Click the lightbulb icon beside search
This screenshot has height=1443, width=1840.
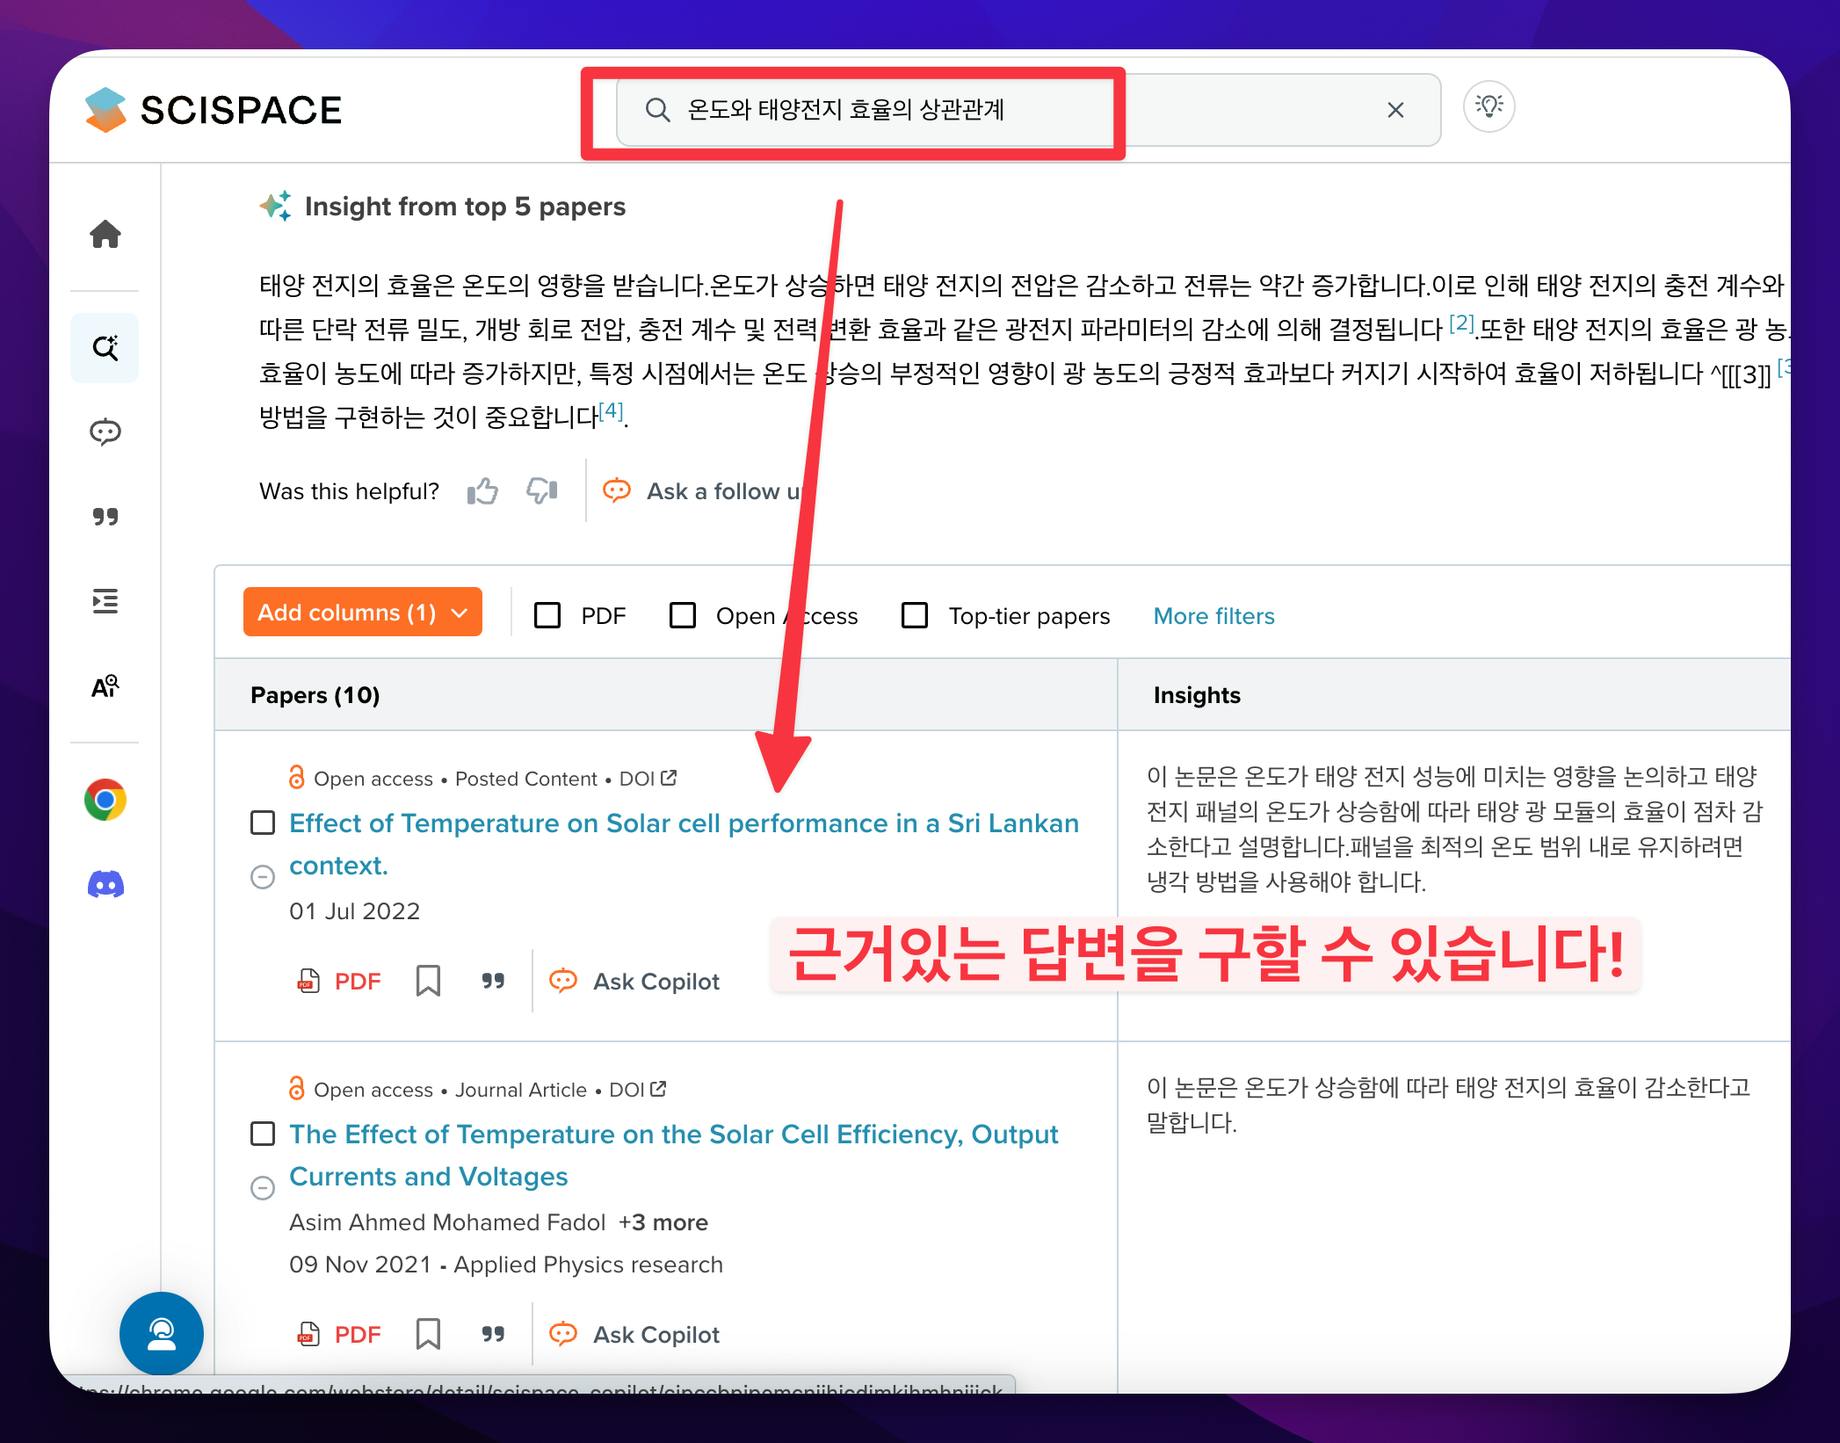click(x=1489, y=106)
